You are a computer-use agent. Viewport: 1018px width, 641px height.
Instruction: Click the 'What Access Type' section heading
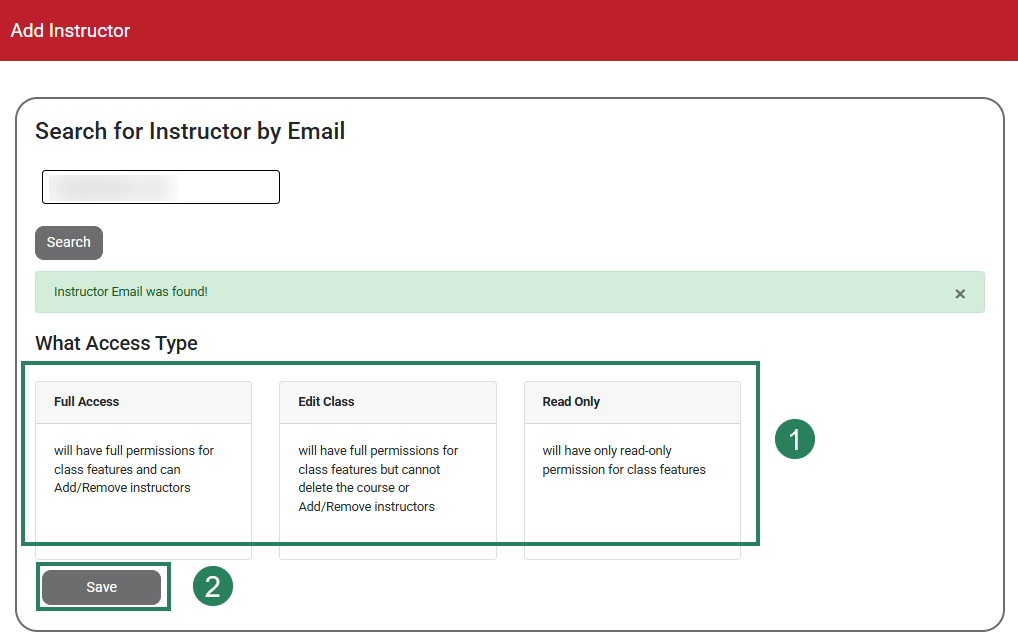tap(116, 343)
